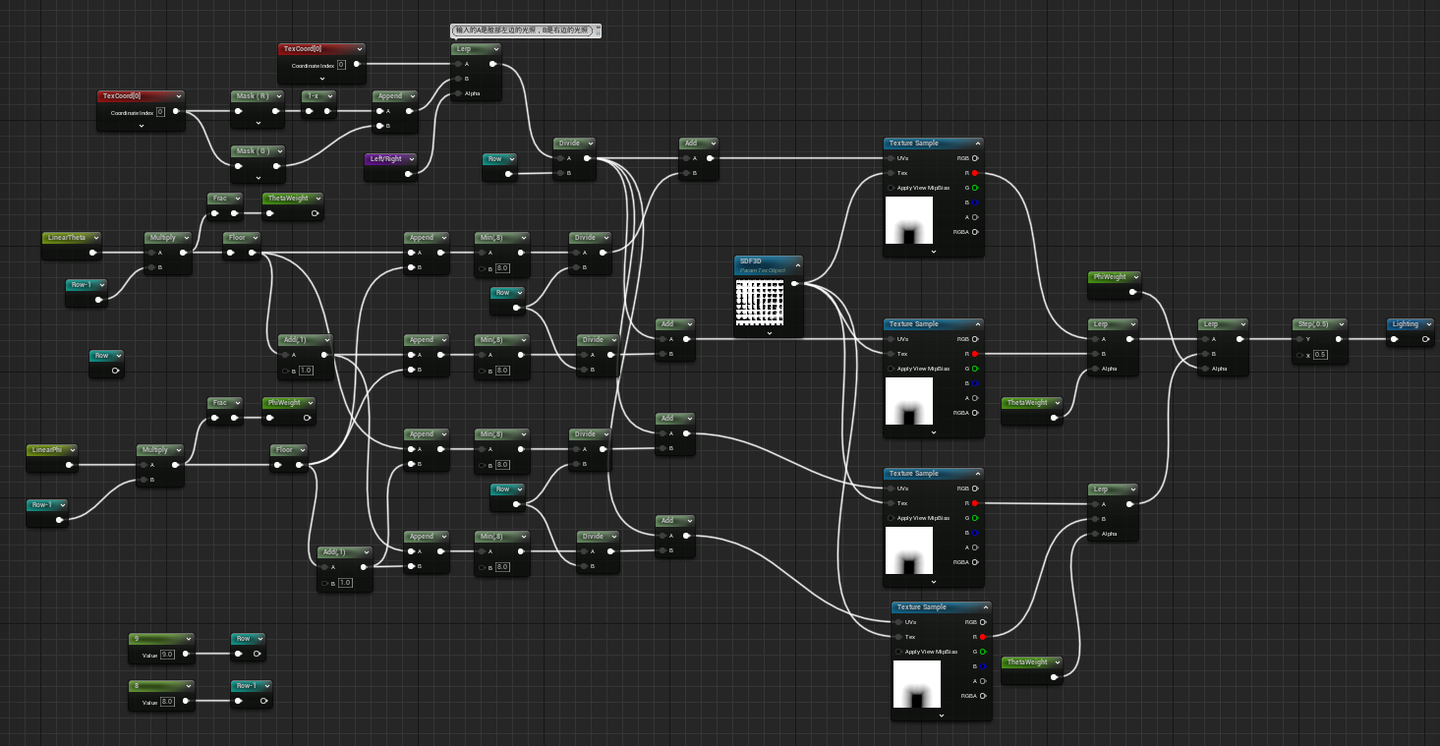The width and height of the screenshot is (1440, 746).
Task: Edit Coordinate Index of TexCoord wired to Lerp
Action: [x=341, y=64]
